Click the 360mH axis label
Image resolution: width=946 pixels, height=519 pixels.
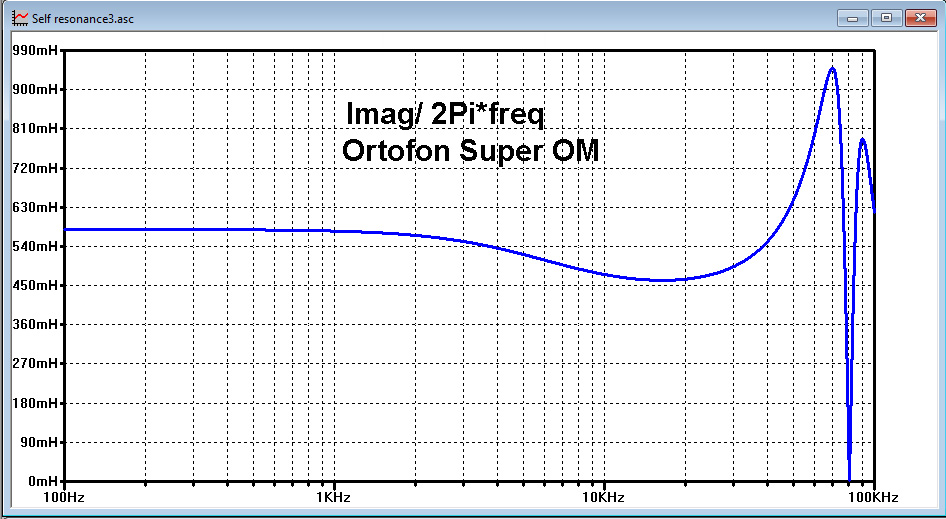35,325
